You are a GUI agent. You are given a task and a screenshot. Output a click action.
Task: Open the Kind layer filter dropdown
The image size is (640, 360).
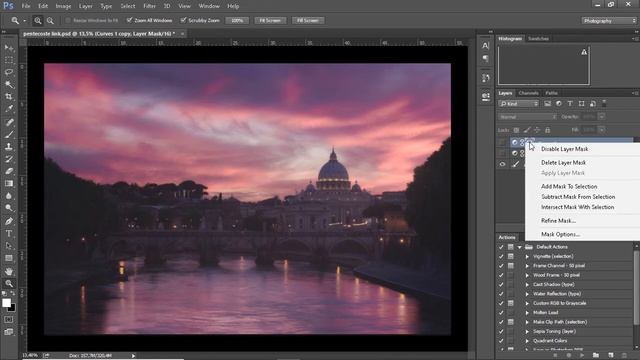point(519,104)
